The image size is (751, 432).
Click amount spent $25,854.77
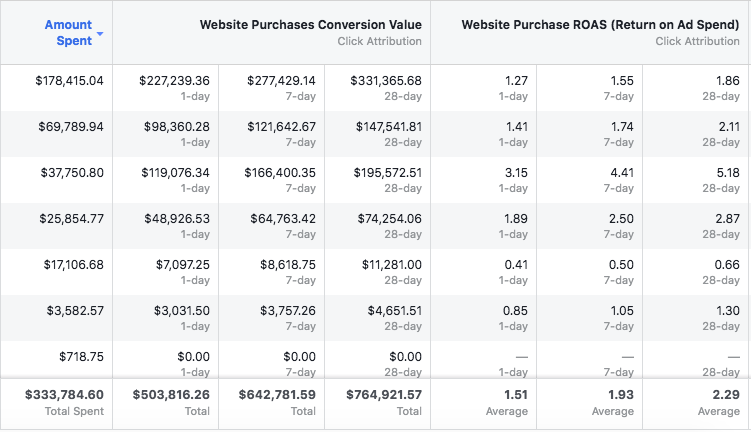71,218
